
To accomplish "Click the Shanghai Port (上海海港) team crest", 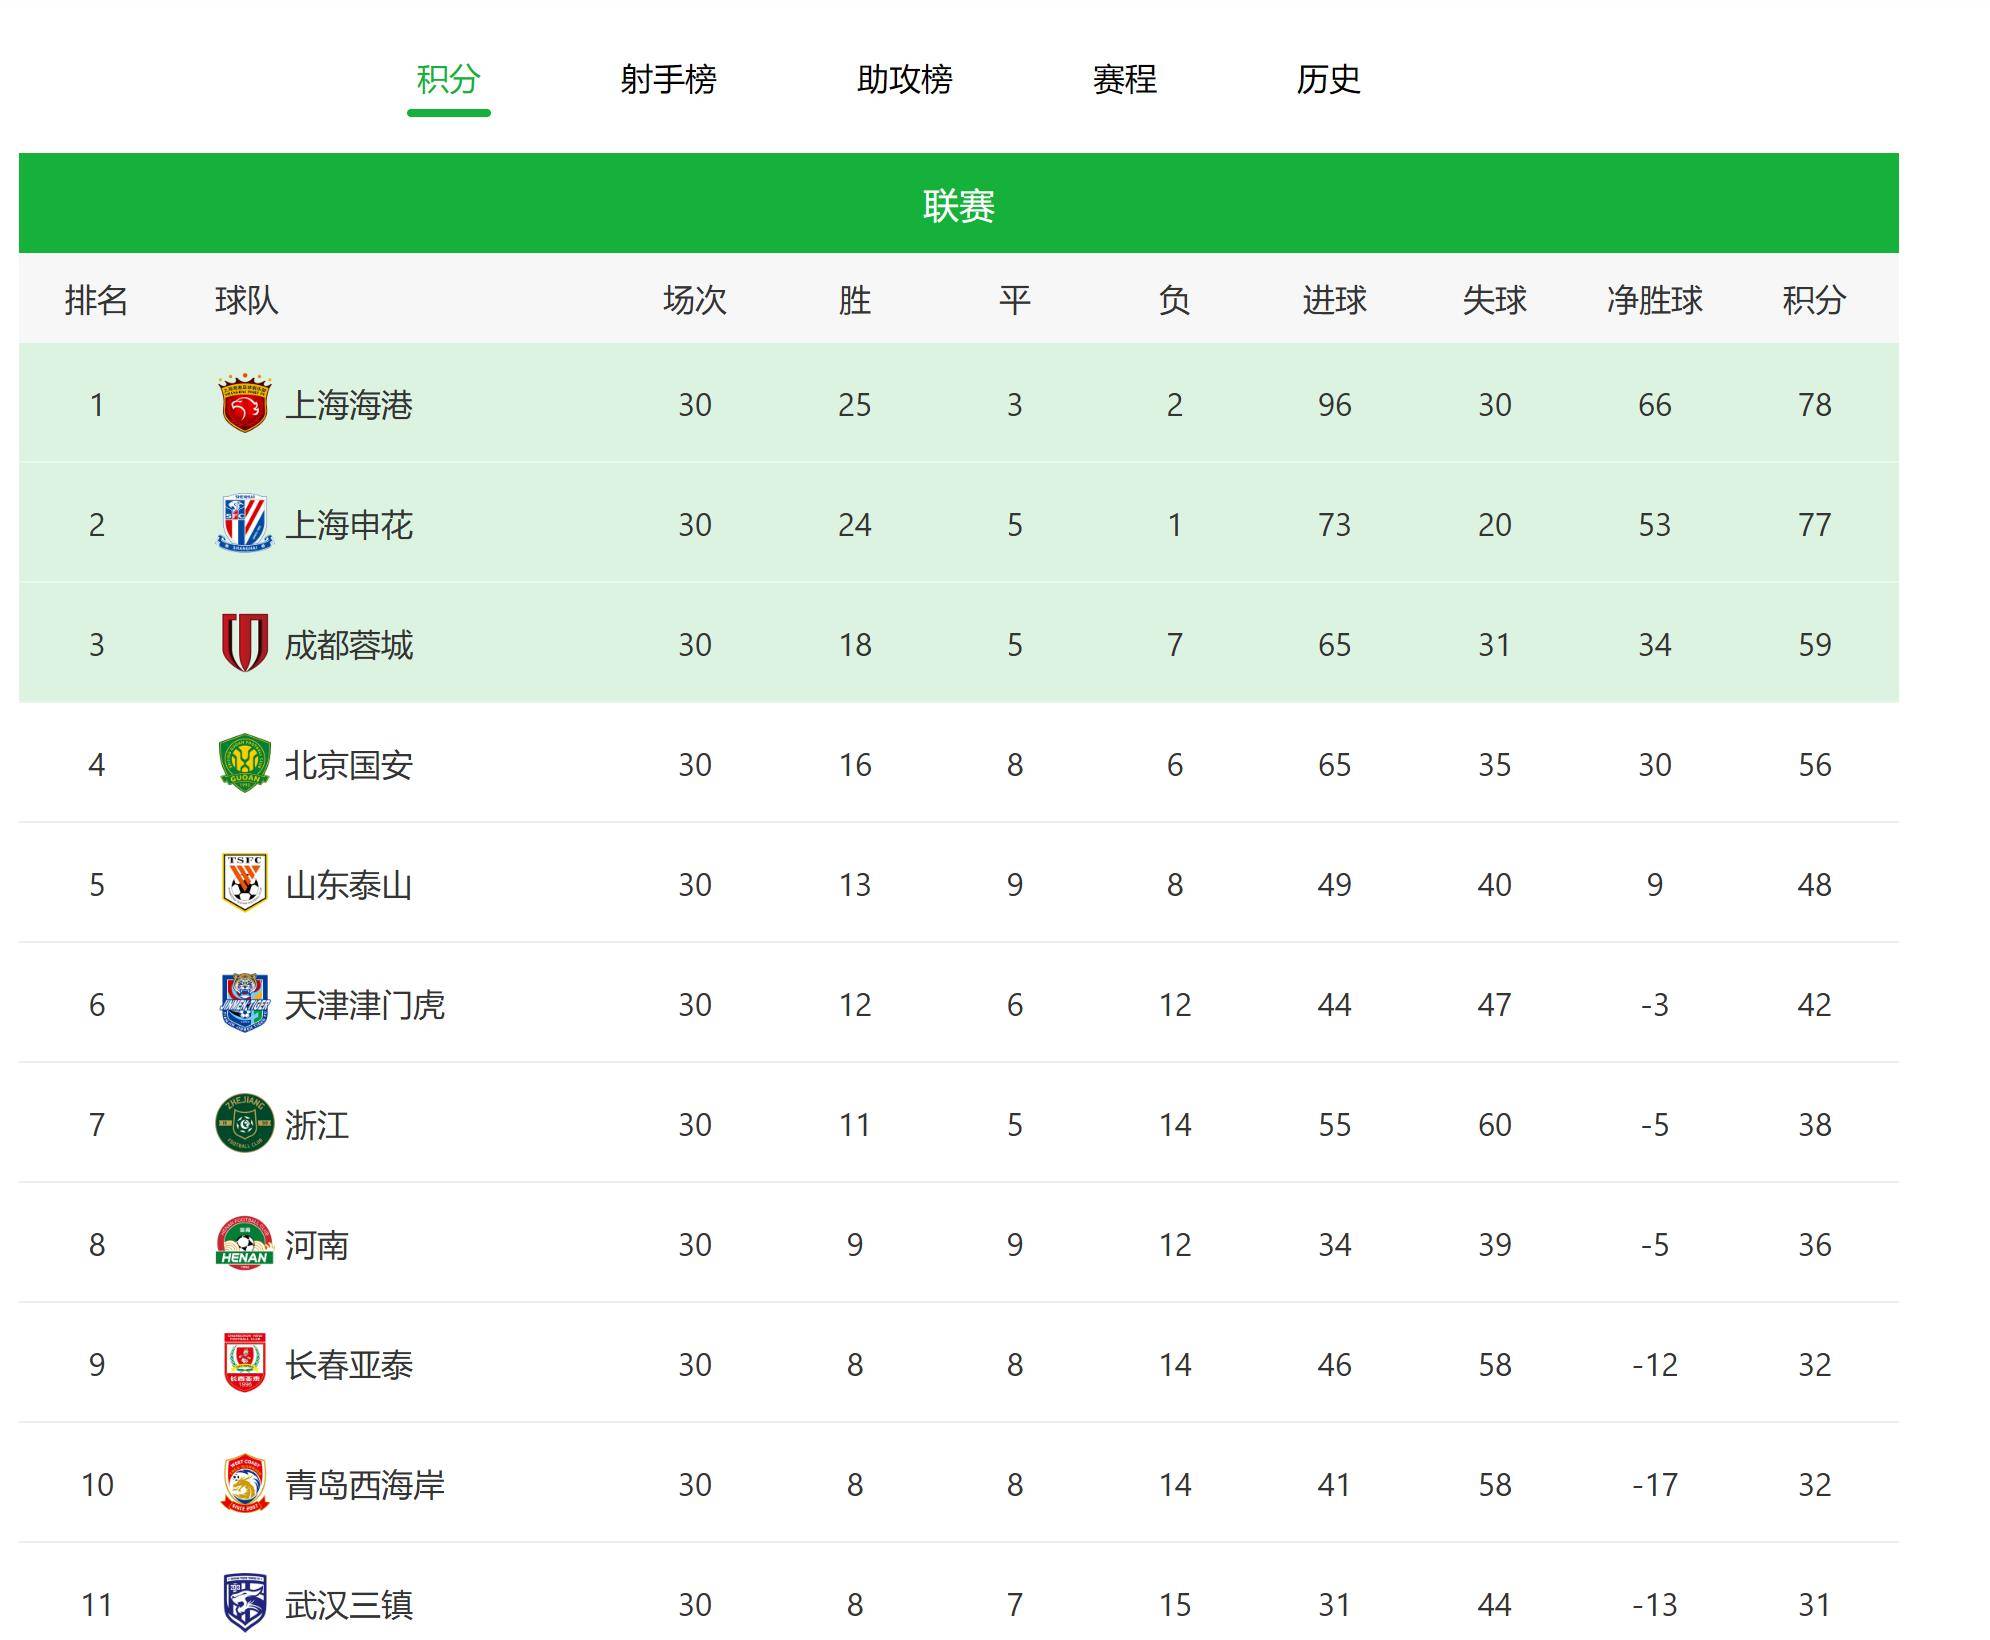I will coord(244,404).
